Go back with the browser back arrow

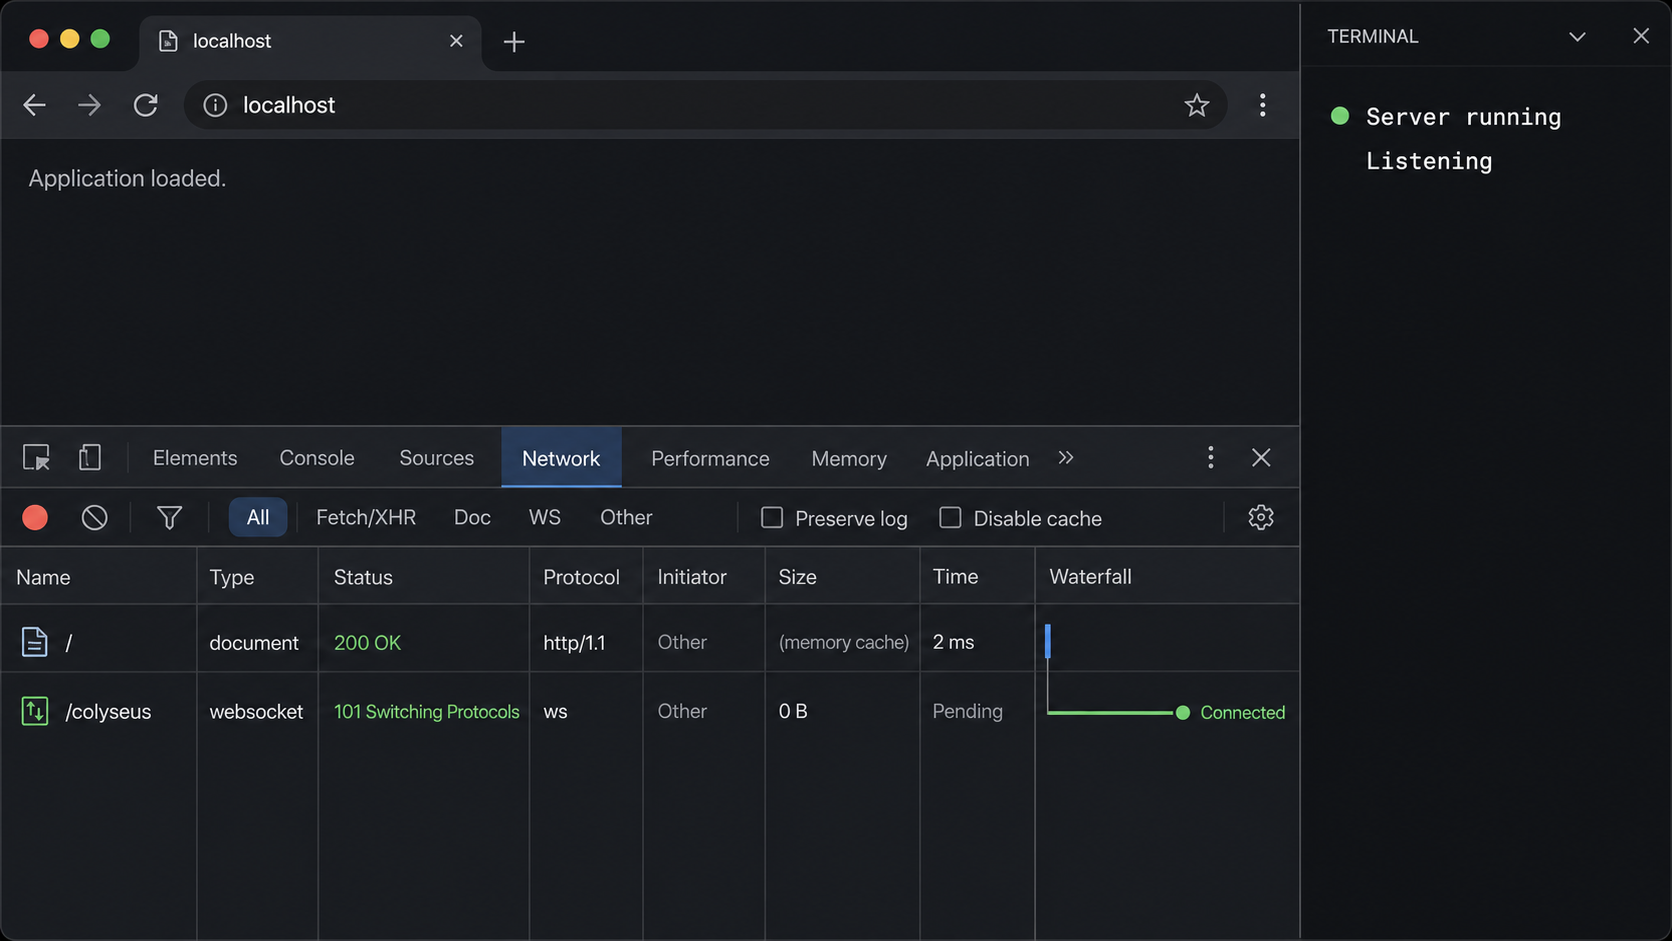point(35,105)
